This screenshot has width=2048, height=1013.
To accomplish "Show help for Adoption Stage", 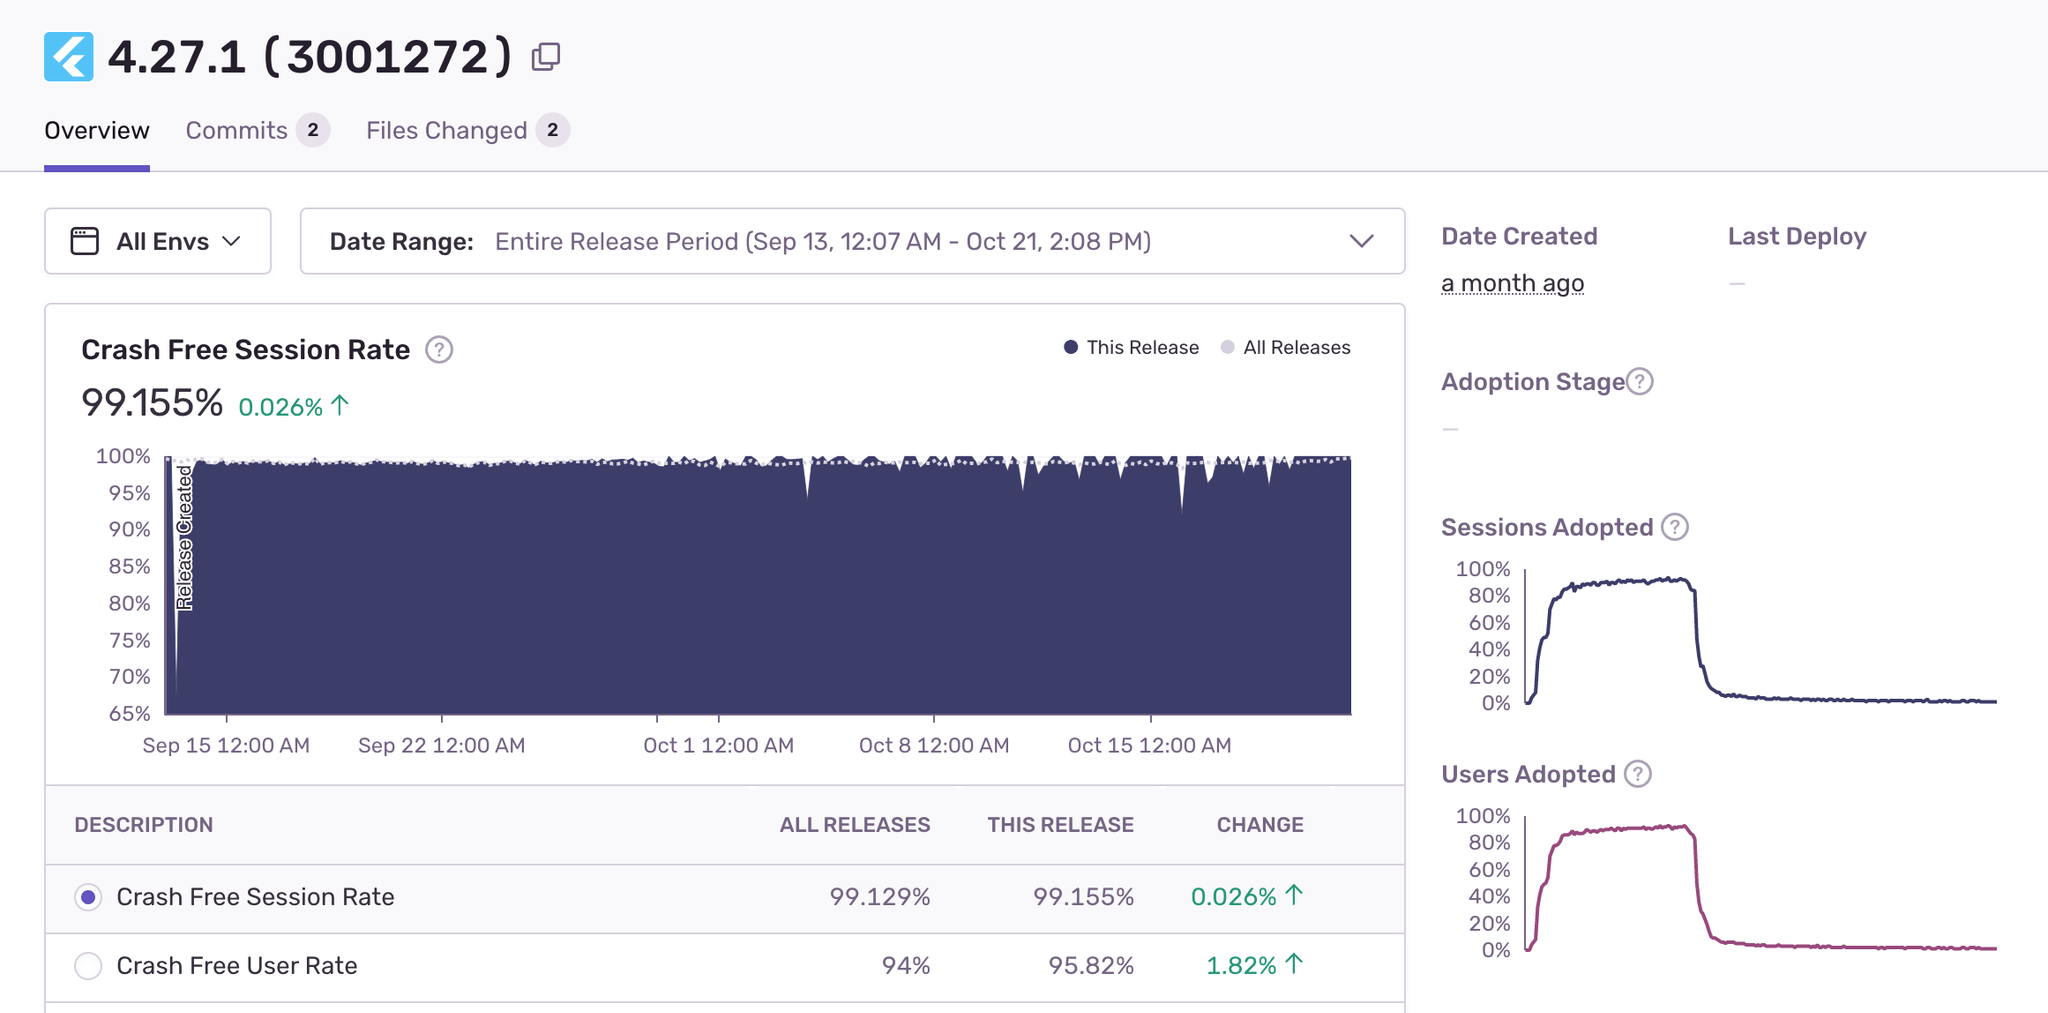I will (1640, 381).
